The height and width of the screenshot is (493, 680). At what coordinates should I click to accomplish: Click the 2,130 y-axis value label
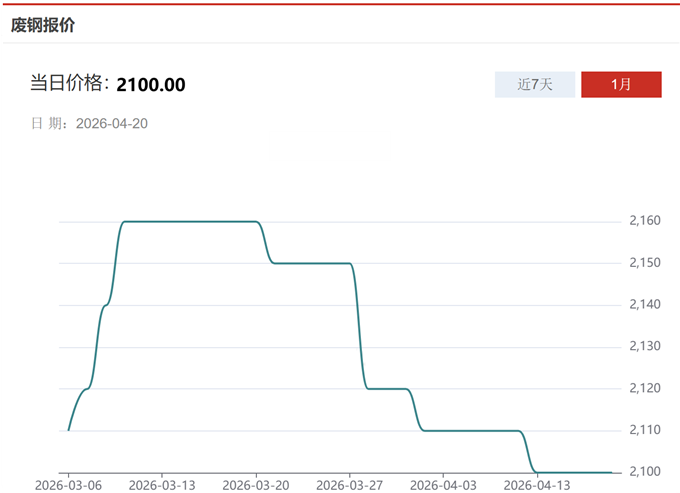[x=645, y=346]
